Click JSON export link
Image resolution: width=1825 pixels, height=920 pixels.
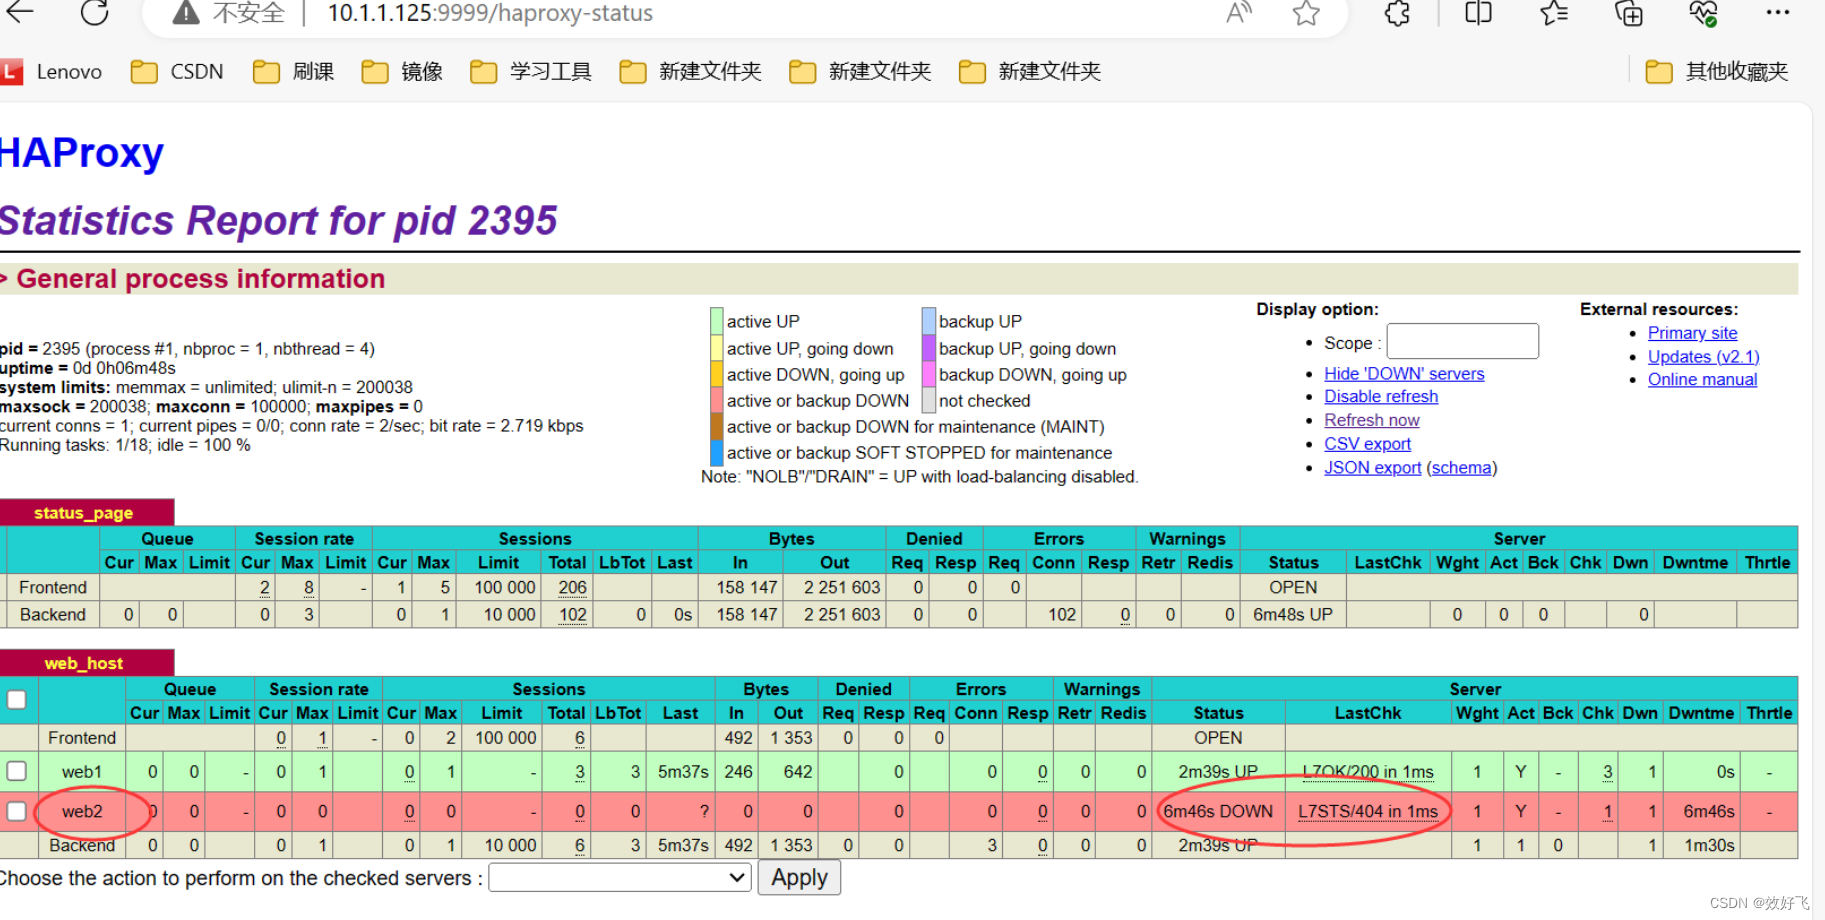1372,468
